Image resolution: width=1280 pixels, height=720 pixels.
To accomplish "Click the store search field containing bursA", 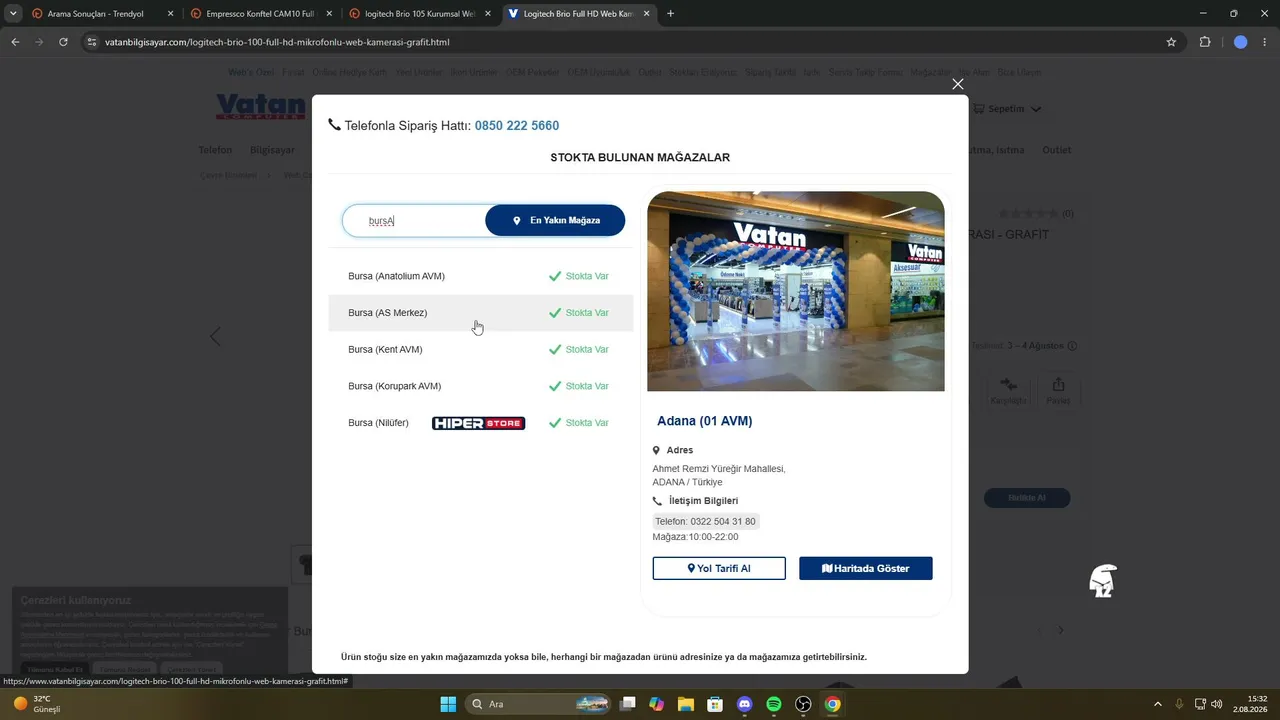I will click(414, 220).
